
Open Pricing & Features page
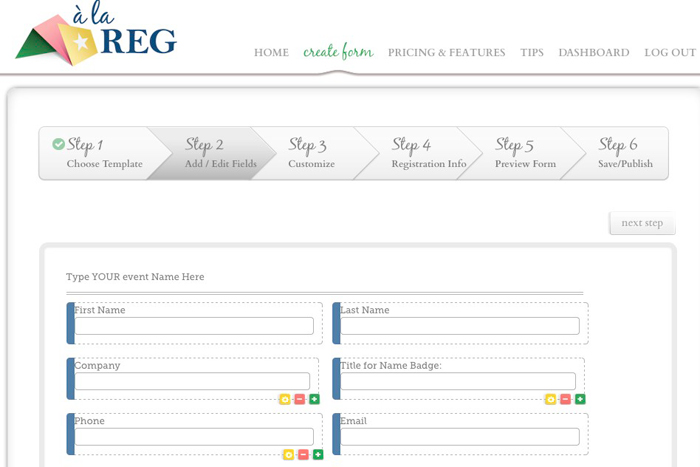446,53
